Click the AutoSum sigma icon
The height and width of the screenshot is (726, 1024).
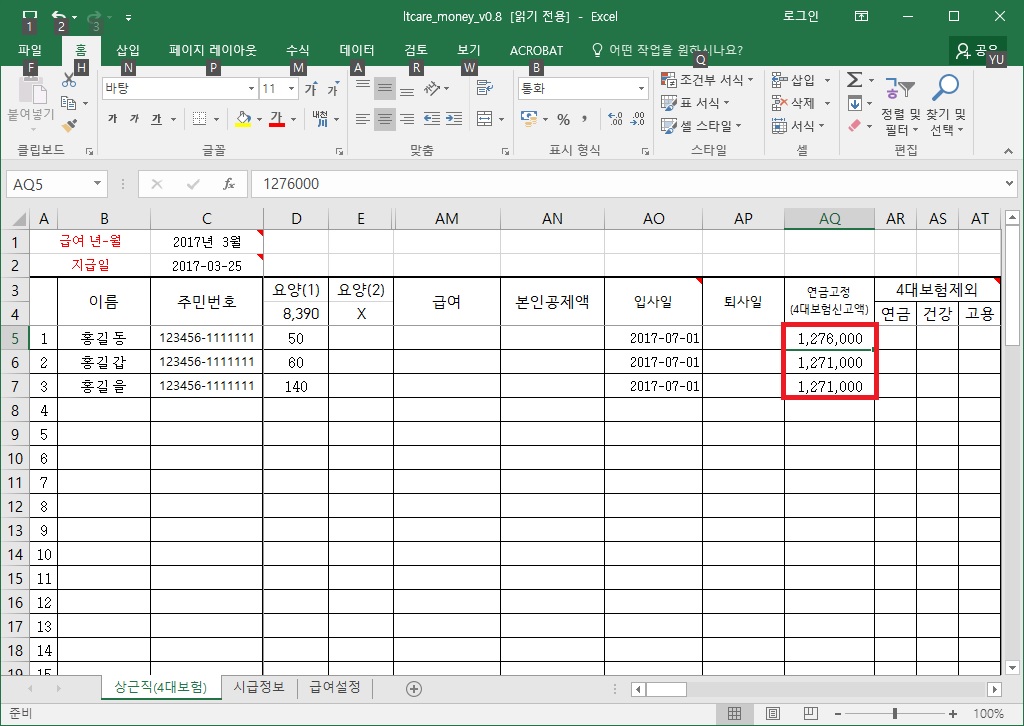click(x=854, y=80)
